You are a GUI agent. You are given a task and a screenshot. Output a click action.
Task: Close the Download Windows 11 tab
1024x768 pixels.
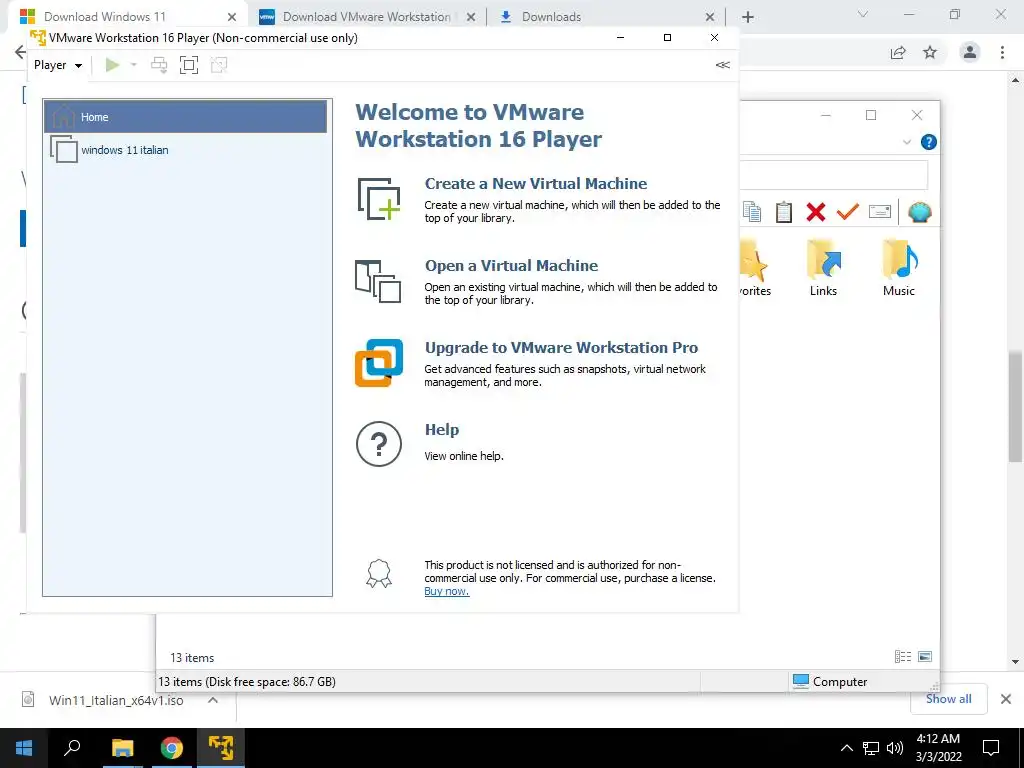click(231, 17)
